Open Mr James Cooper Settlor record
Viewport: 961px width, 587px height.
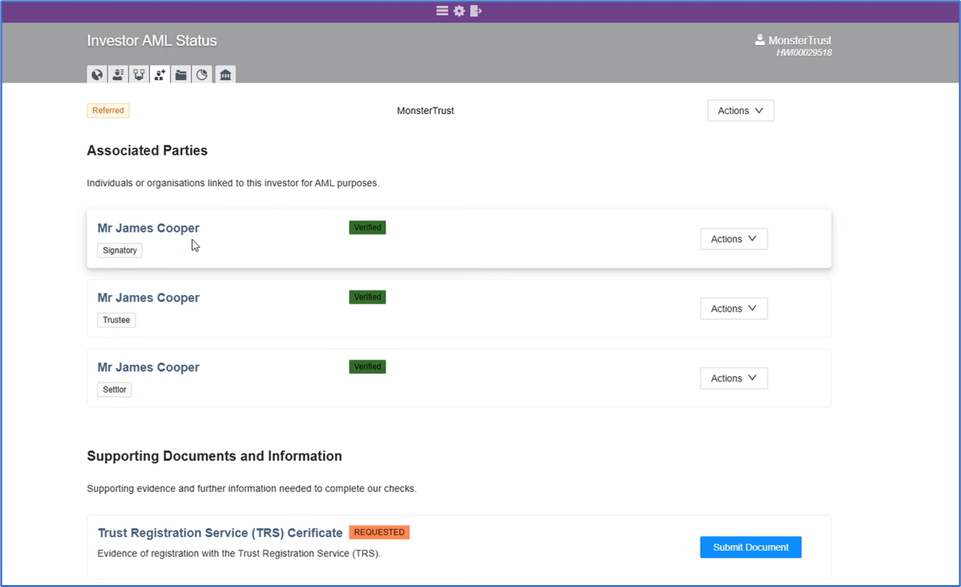(148, 367)
